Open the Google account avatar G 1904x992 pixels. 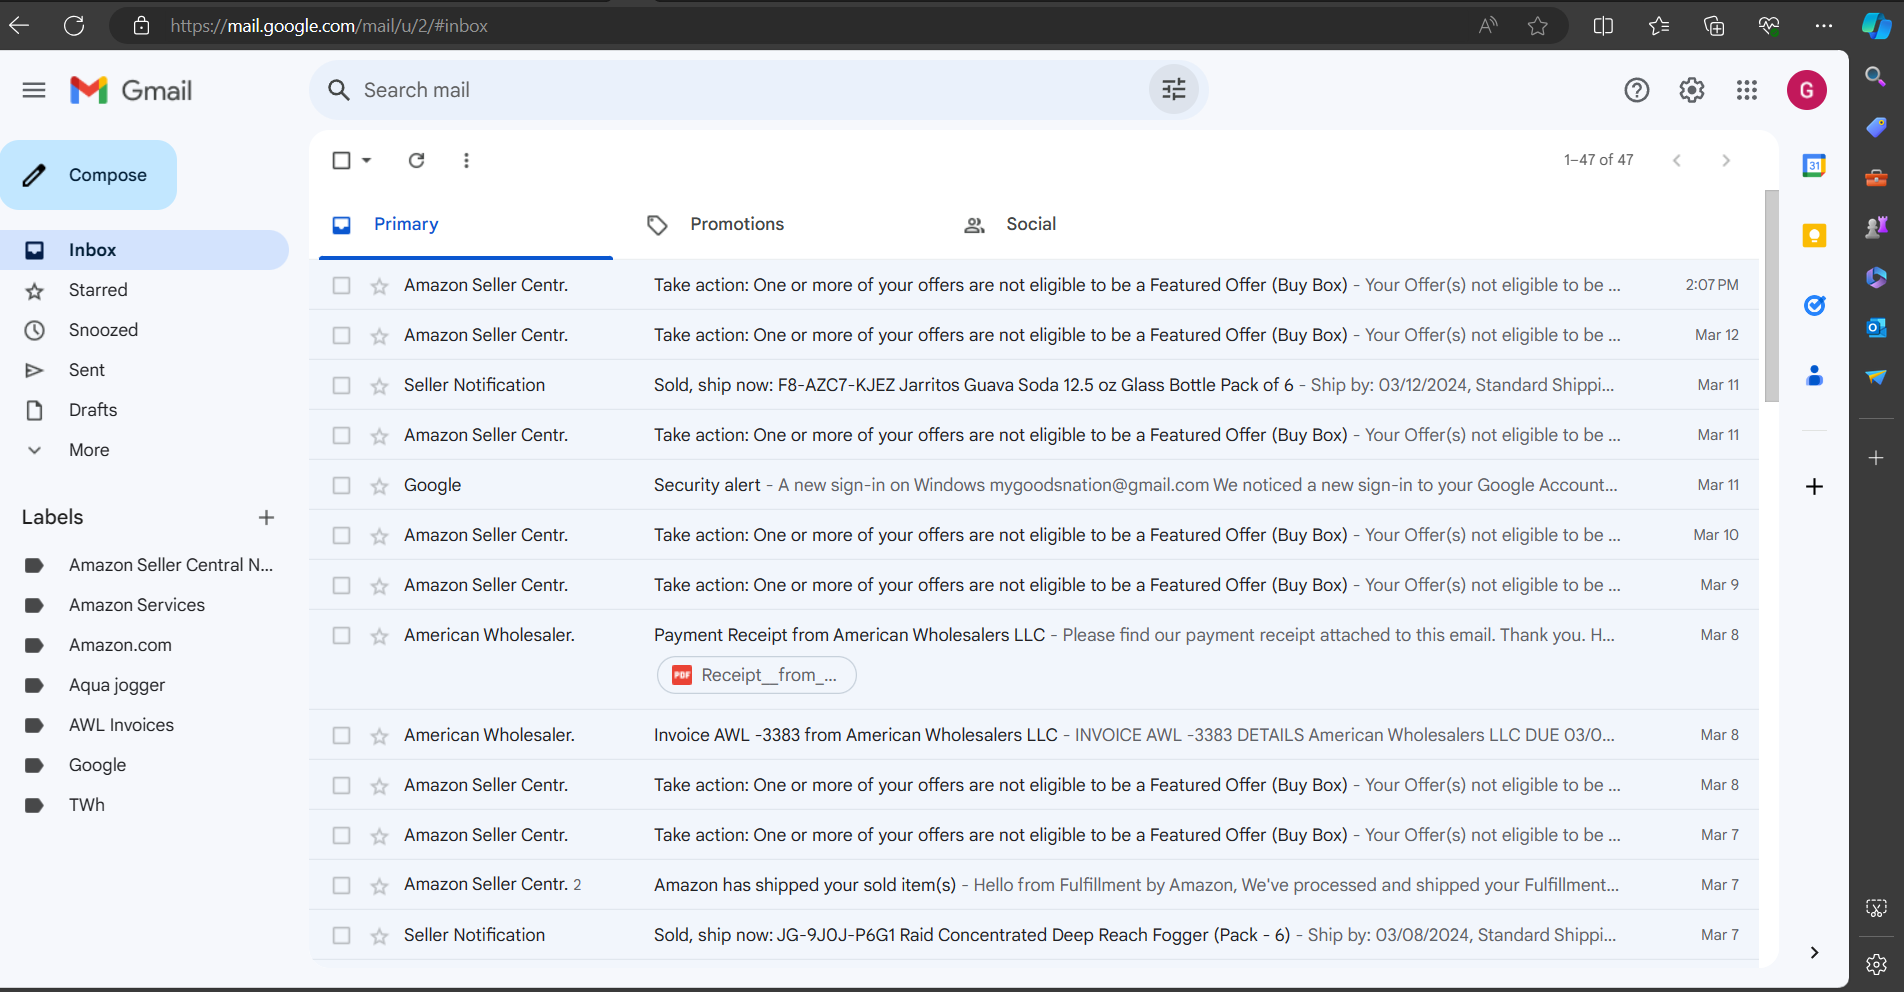point(1806,90)
